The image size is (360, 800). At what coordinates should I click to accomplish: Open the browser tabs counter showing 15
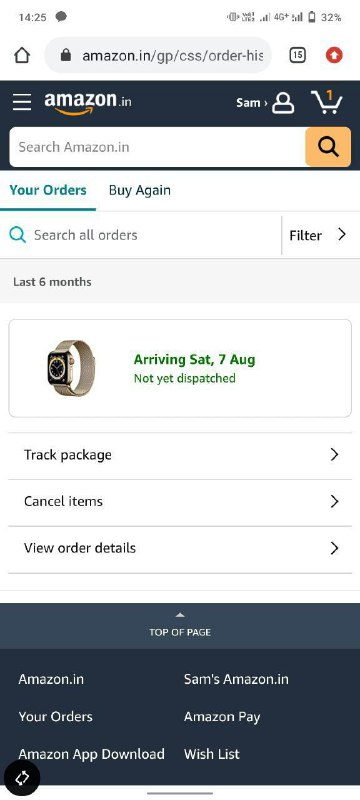297,55
